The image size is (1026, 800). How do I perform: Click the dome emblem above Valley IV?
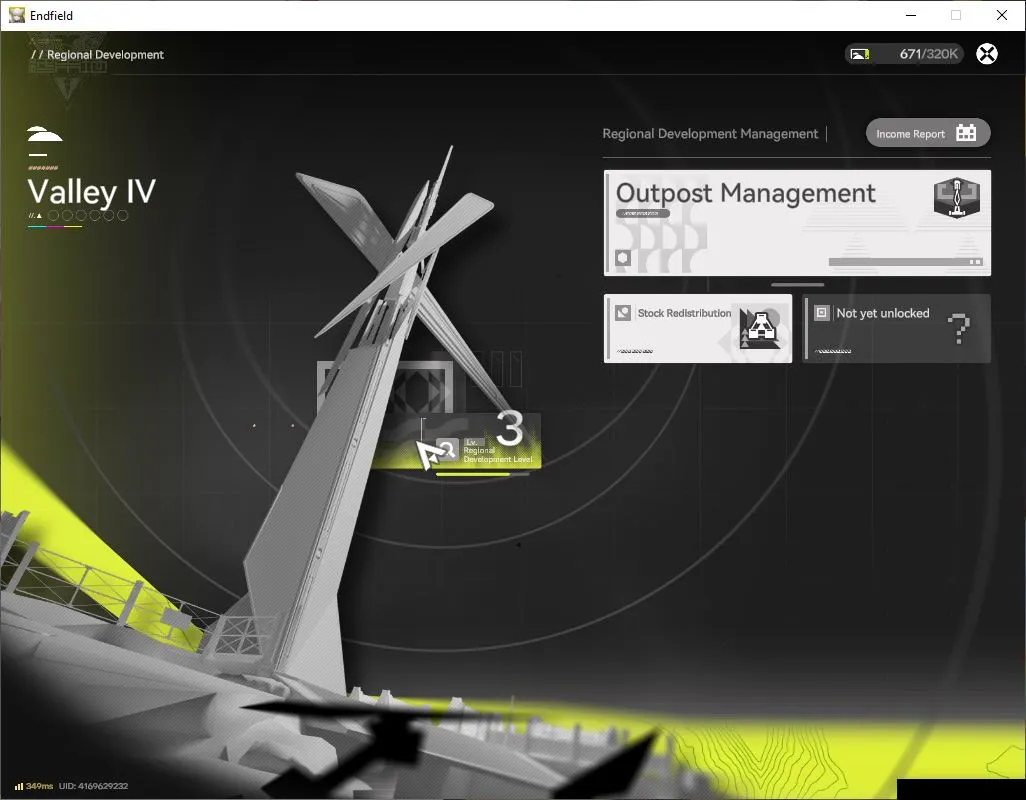click(x=44, y=135)
